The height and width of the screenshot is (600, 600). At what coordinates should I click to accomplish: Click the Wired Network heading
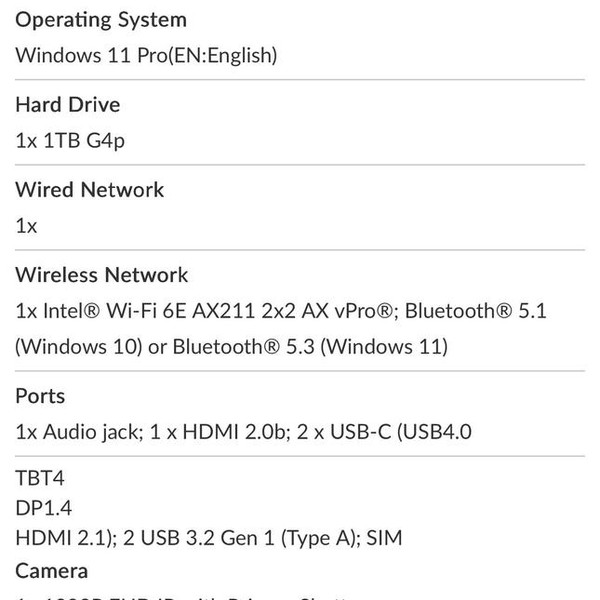point(90,190)
